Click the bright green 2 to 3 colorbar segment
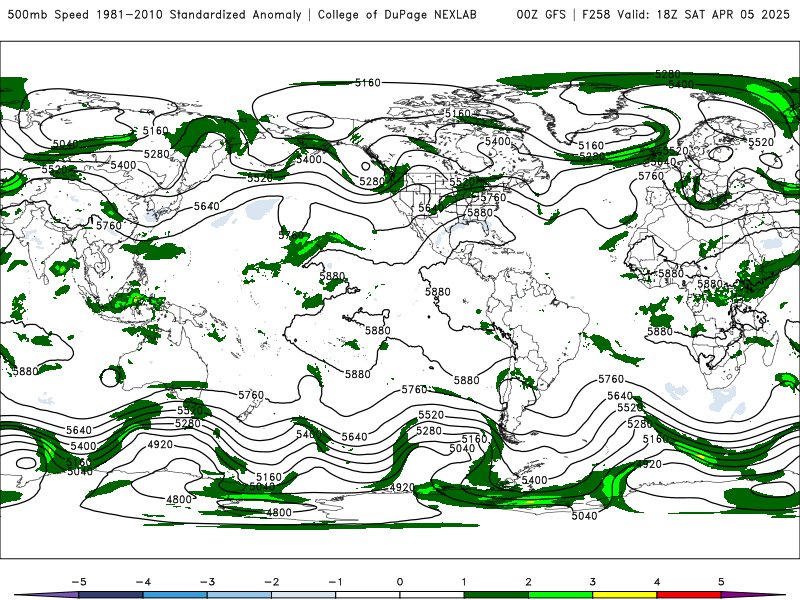This screenshot has width=800, height=600. tap(560, 595)
